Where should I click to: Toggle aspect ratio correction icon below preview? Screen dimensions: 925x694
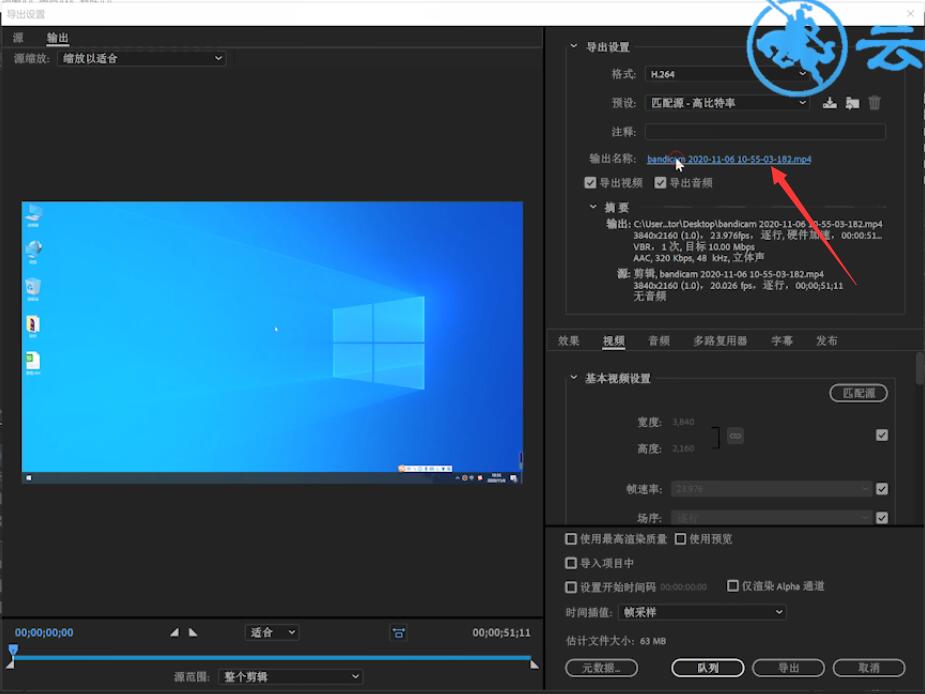coord(399,633)
